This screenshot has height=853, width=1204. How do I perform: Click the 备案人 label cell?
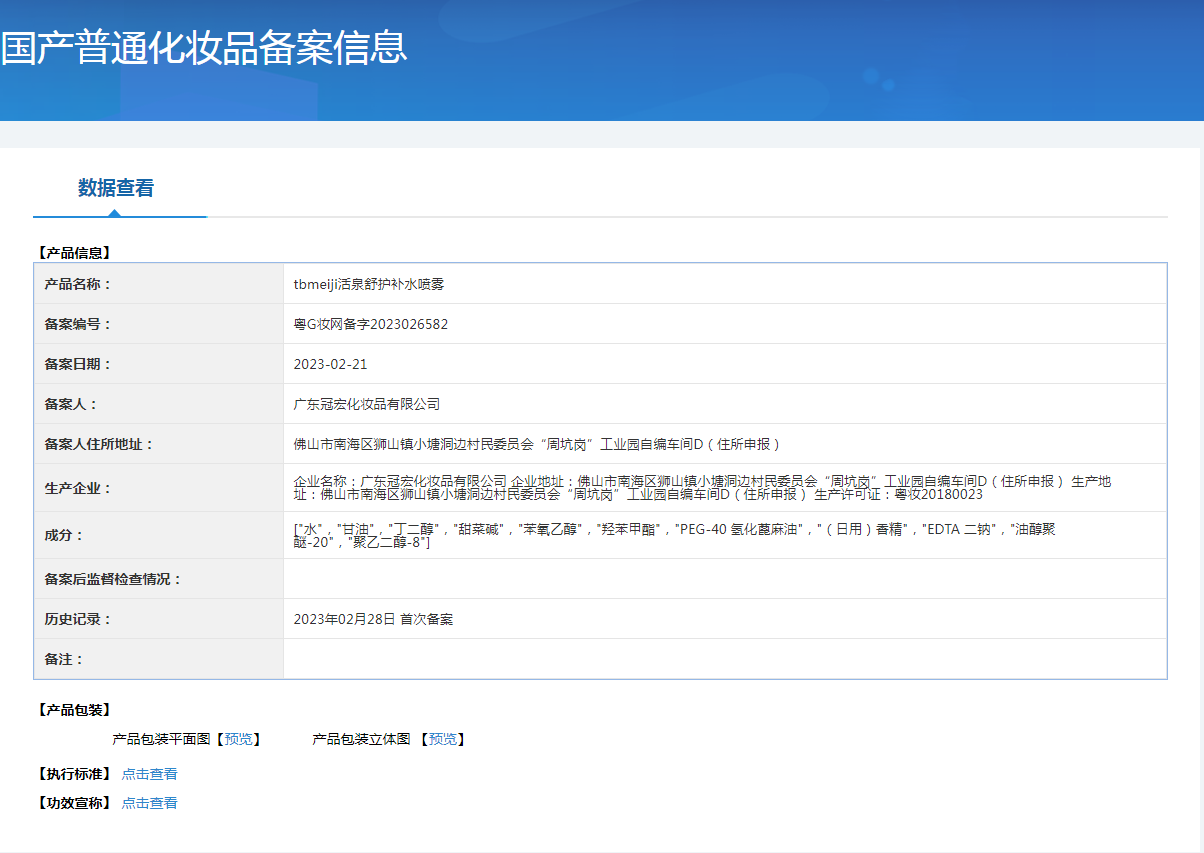coord(159,404)
